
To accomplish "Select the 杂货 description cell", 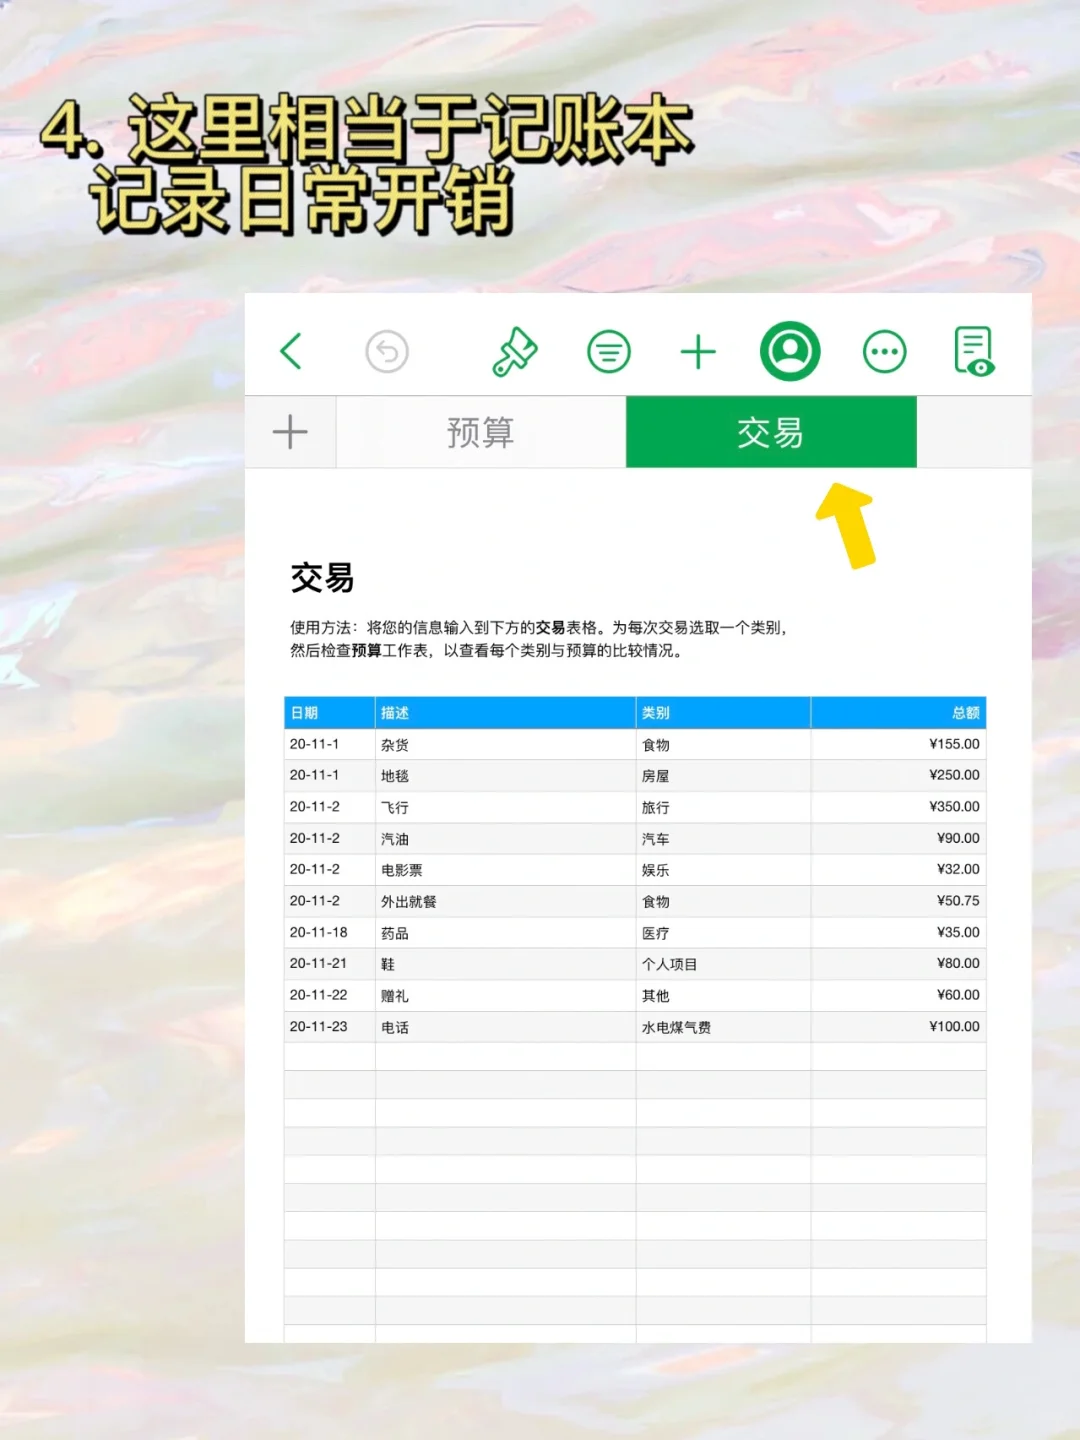I will click(x=398, y=744).
